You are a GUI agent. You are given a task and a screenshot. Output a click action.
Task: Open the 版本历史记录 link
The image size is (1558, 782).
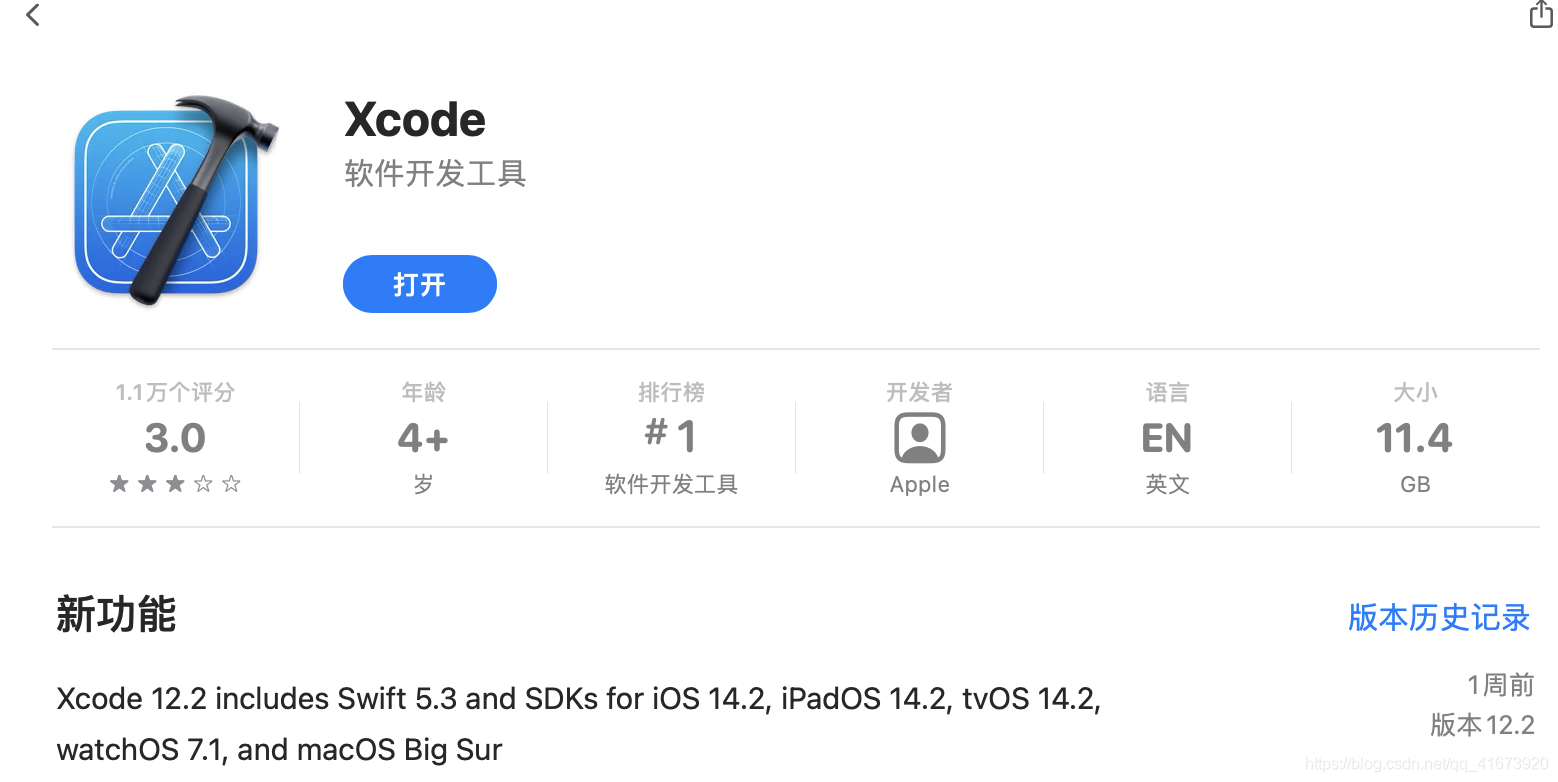(x=1437, y=618)
